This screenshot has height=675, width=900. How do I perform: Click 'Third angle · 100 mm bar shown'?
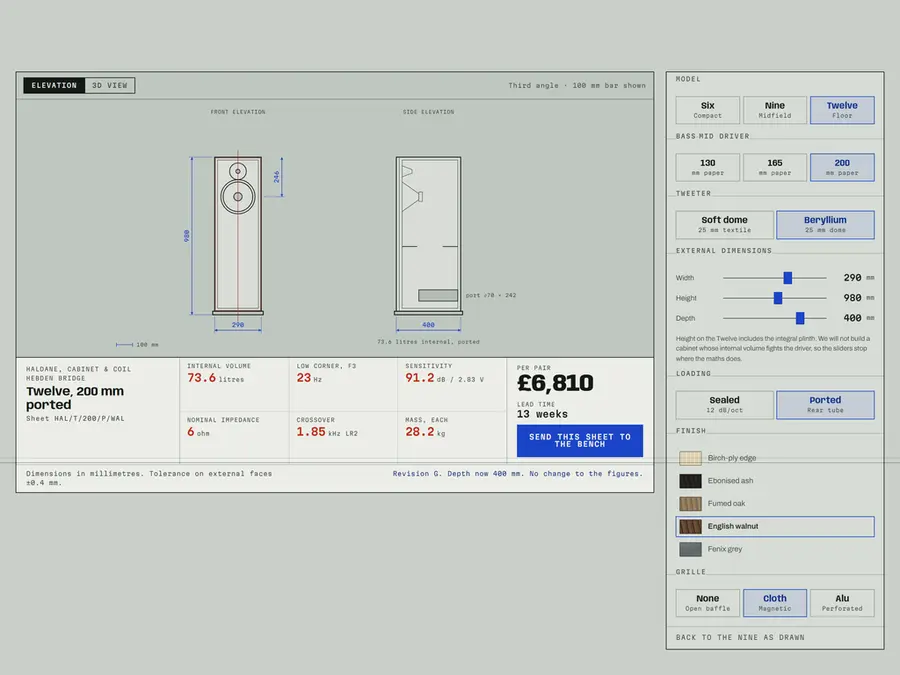[577, 86]
